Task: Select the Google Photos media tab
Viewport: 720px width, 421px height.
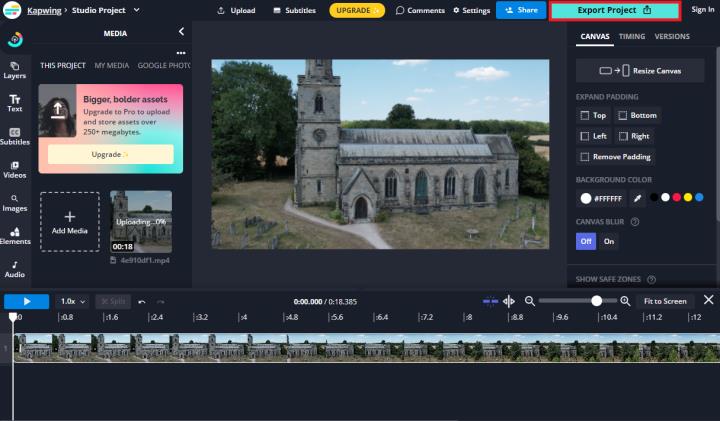Action: pyautogui.click(x=164, y=65)
